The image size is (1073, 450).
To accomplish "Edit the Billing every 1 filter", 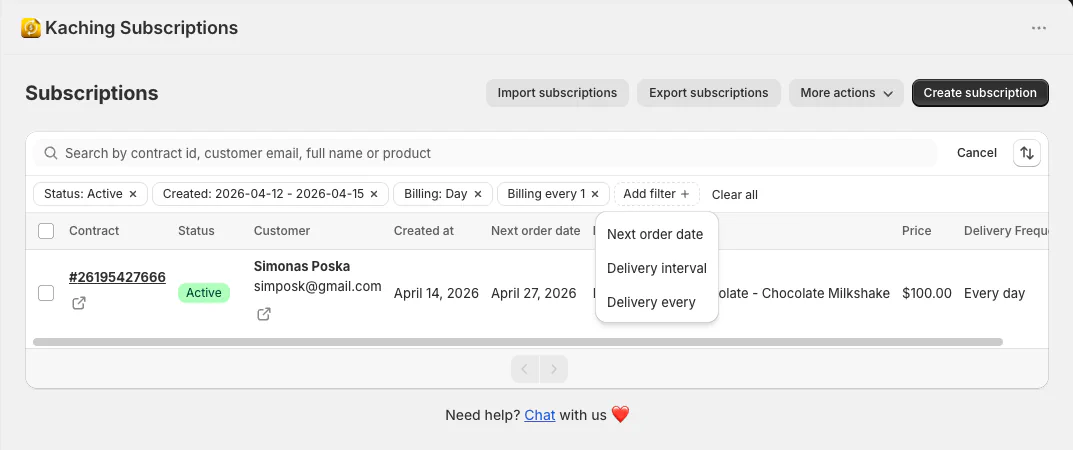I will click(x=546, y=194).
